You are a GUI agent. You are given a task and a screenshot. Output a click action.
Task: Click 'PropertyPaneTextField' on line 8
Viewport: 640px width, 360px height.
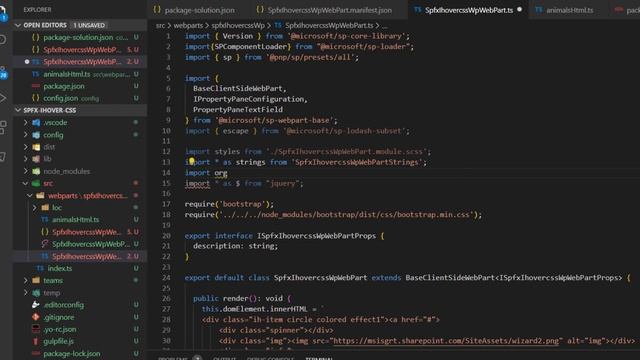[x=238, y=109]
